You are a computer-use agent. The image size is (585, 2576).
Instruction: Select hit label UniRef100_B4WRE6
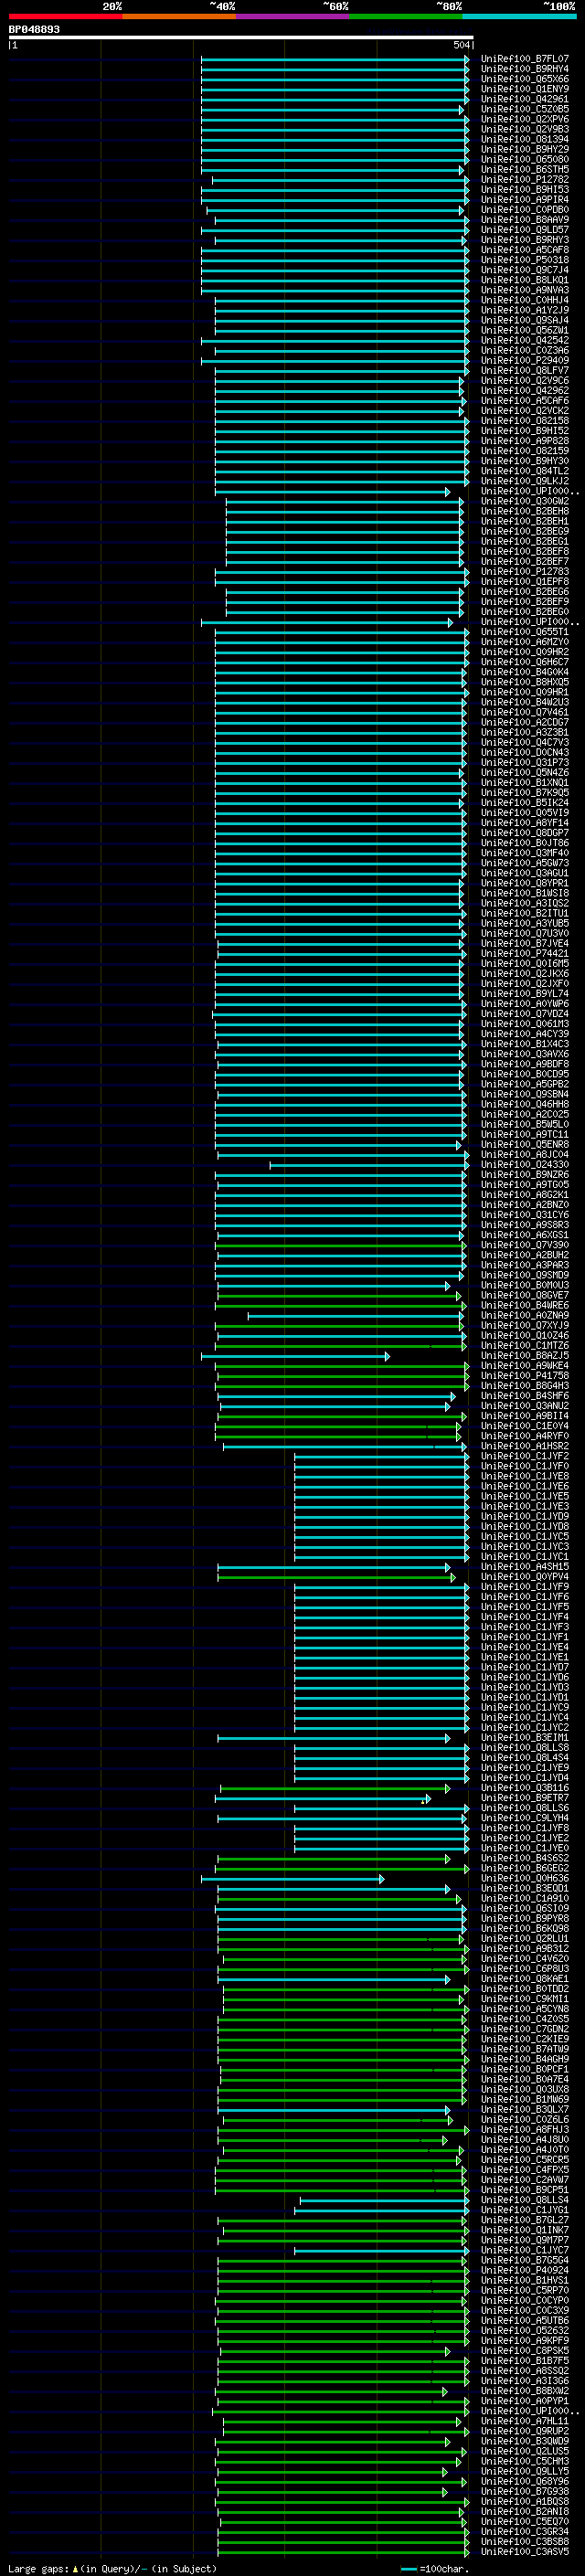tap(524, 1305)
